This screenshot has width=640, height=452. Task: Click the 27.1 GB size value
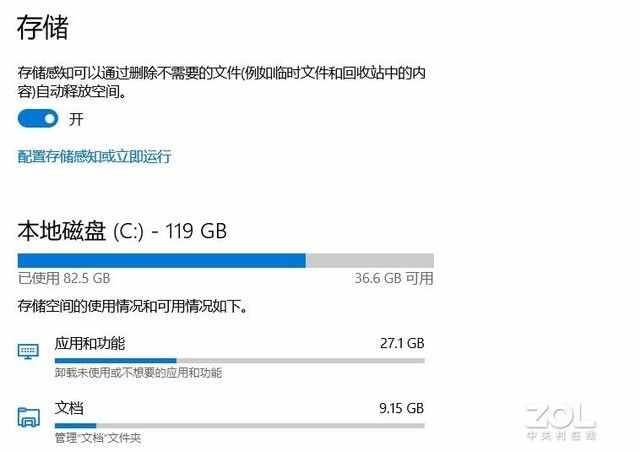click(402, 343)
